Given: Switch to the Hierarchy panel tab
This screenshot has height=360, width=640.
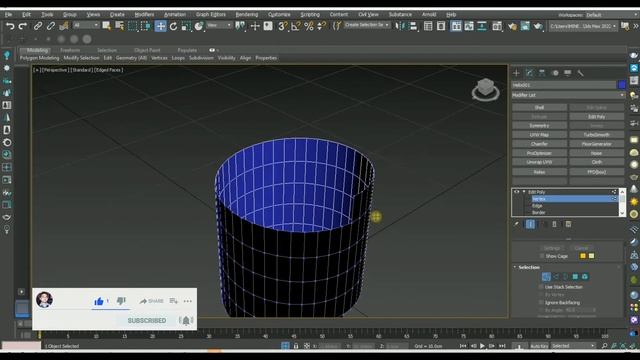Looking at the screenshot, I should pos(542,73).
